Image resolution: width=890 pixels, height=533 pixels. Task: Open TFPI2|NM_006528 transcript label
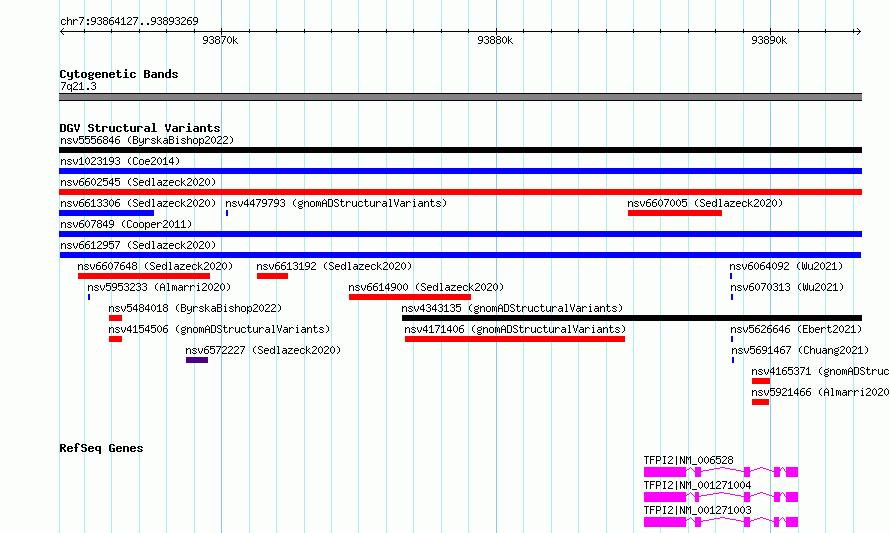coord(689,460)
